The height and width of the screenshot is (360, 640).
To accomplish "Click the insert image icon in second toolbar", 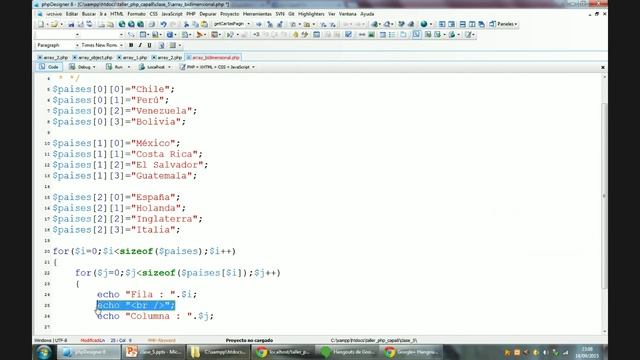I will (x=371, y=35).
